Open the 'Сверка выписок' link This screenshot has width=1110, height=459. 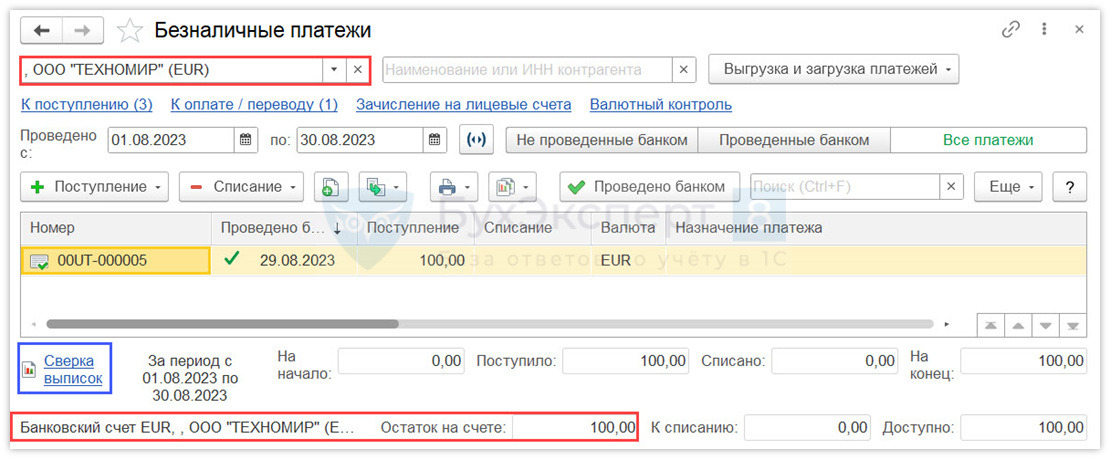click(x=73, y=370)
